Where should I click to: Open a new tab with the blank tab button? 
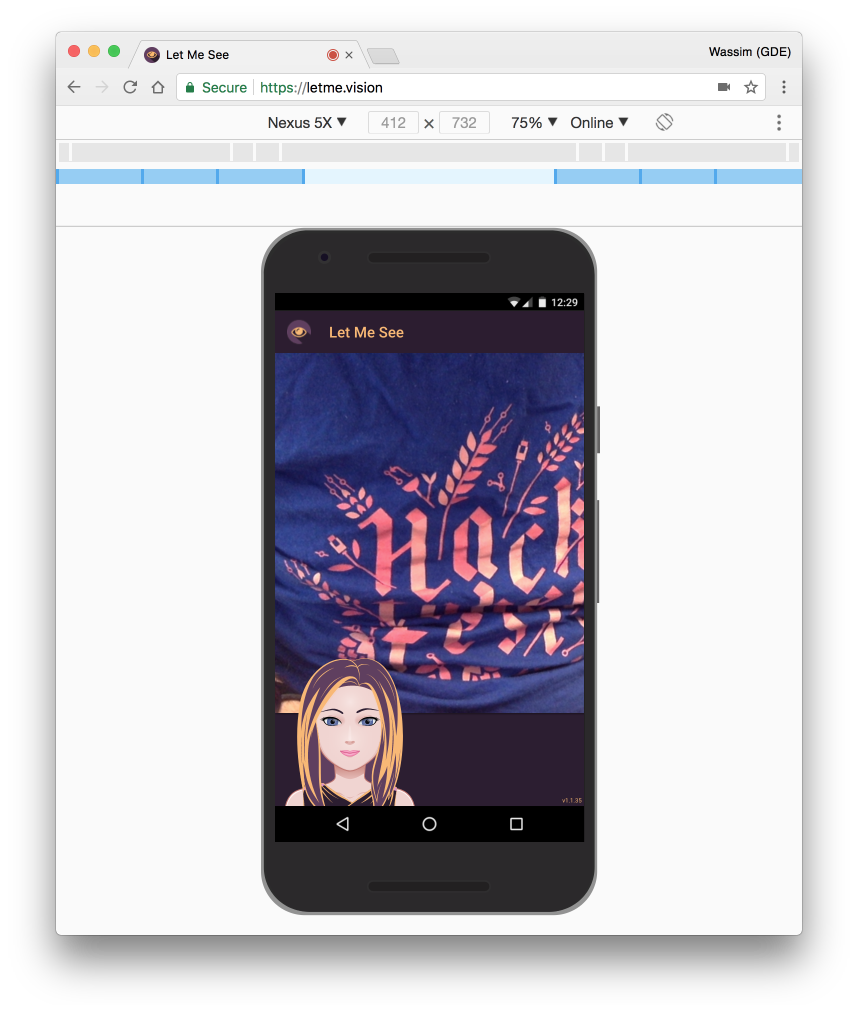tap(383, 56)
